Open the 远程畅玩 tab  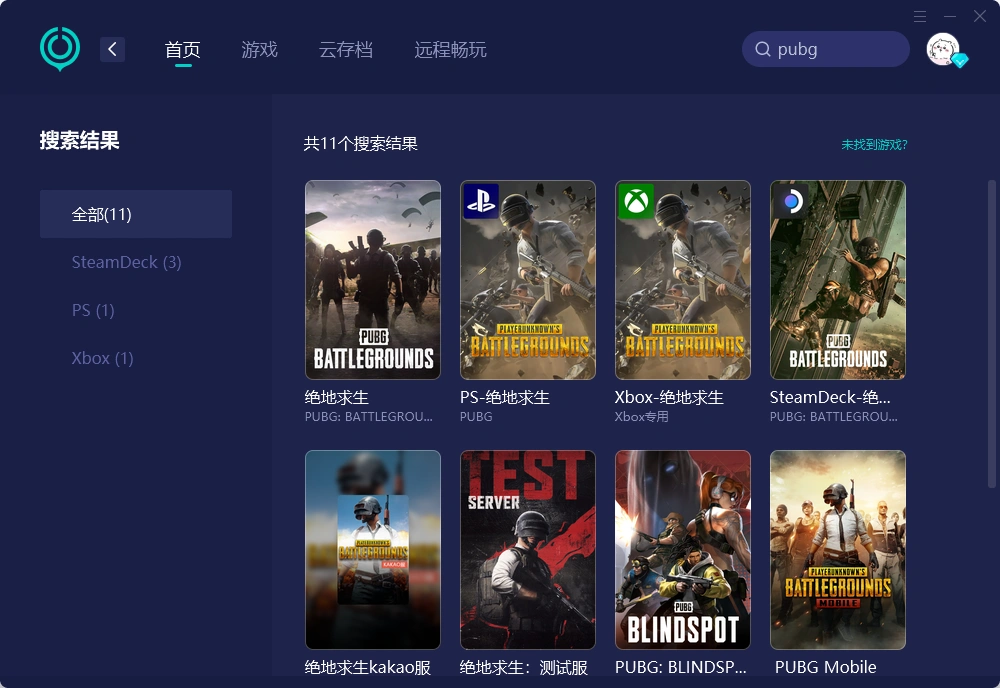pos(450,49)
